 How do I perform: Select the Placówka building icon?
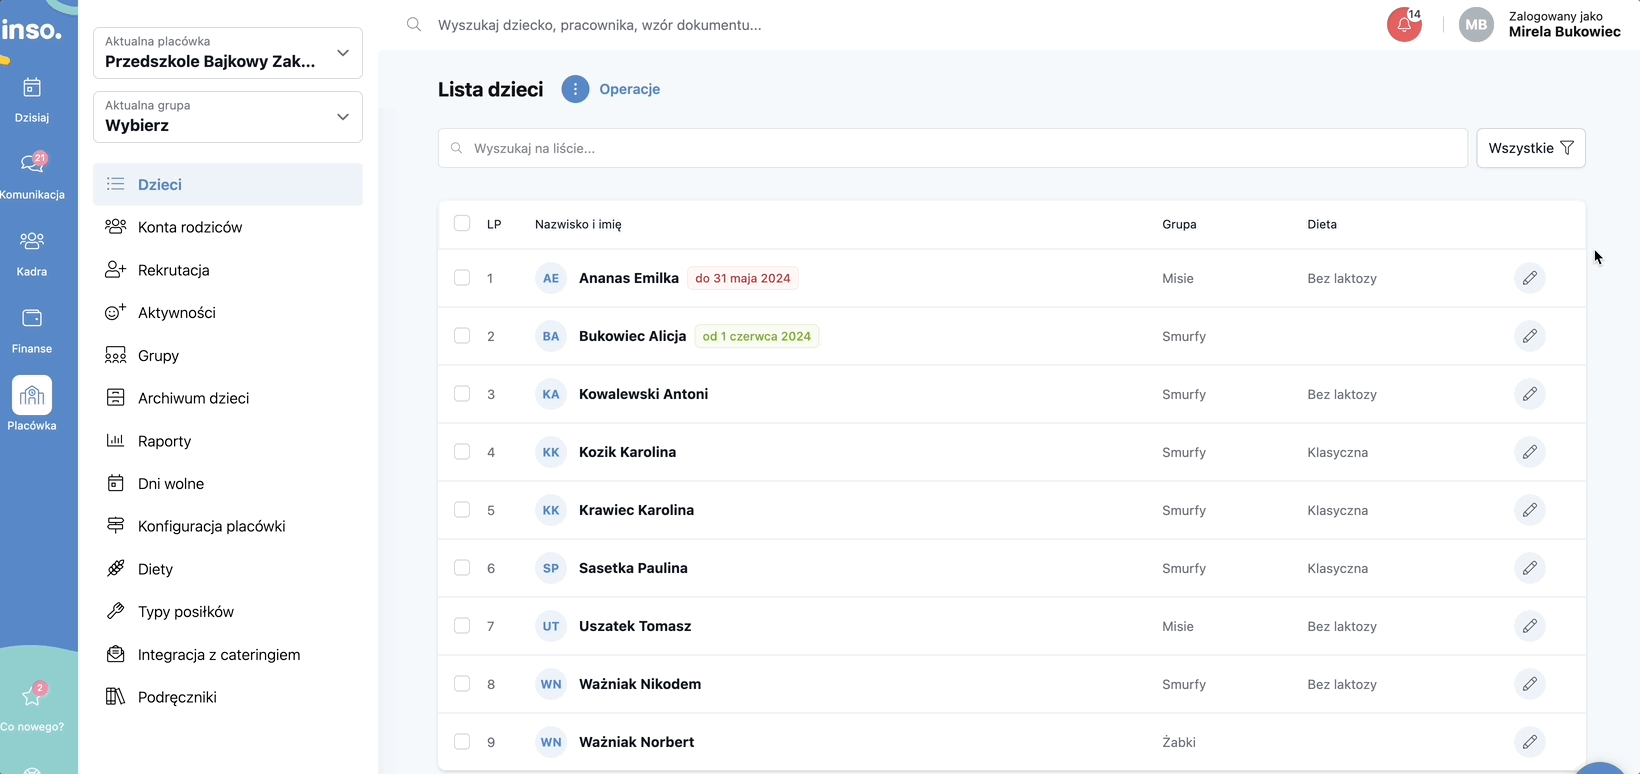(32, 395)
